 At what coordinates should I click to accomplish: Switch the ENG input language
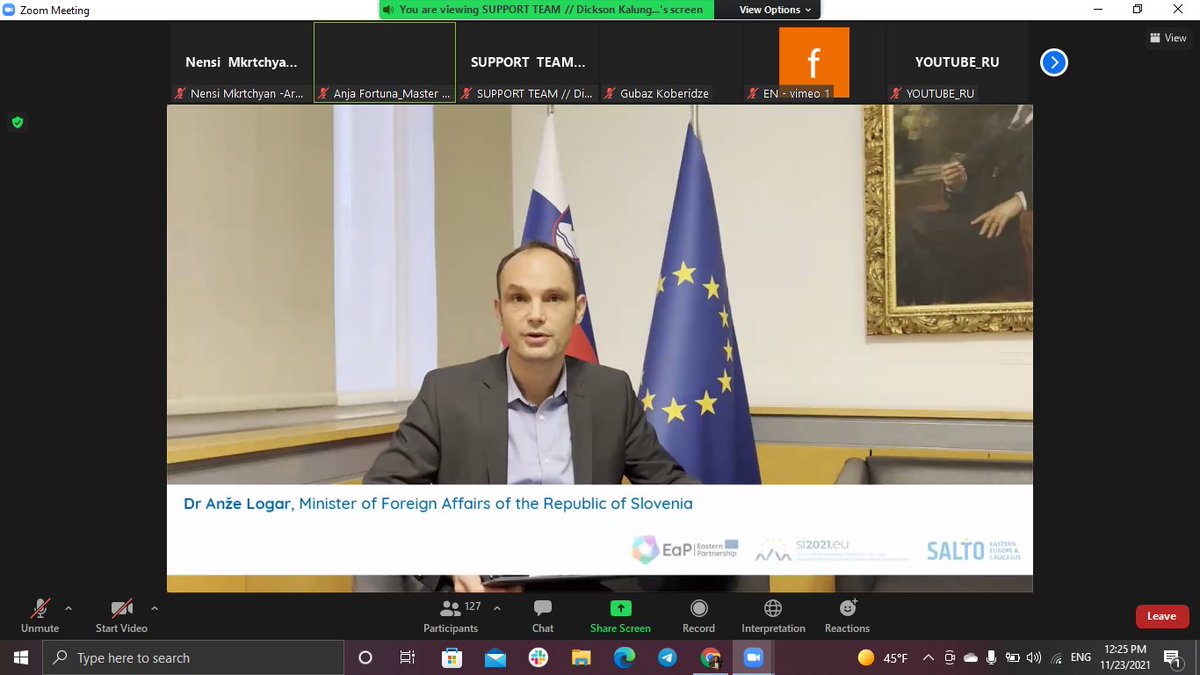click(1080, 658)
